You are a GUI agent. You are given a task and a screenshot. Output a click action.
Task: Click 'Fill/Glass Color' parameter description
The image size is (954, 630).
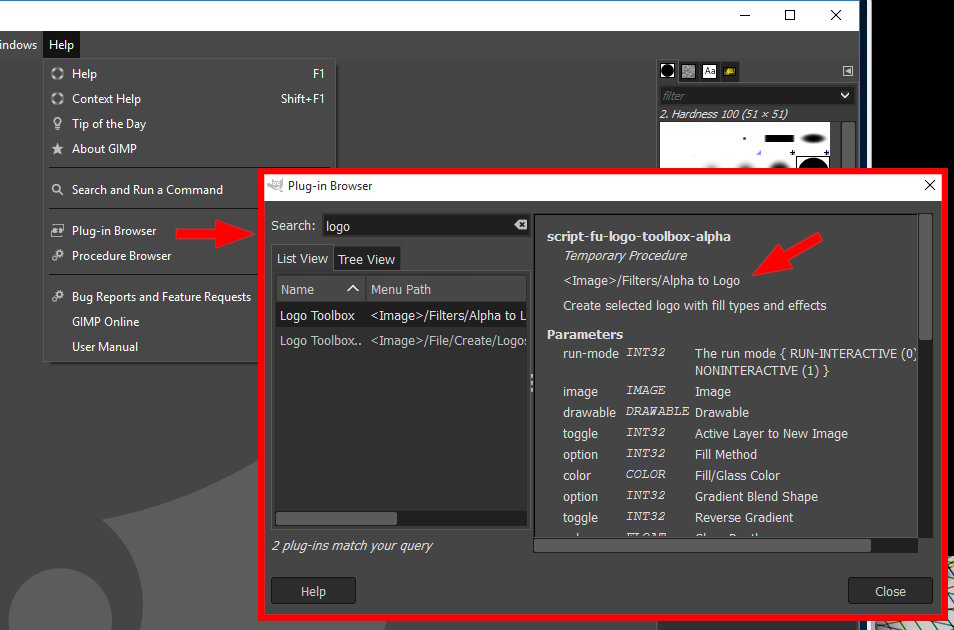[x=737, y=475]
